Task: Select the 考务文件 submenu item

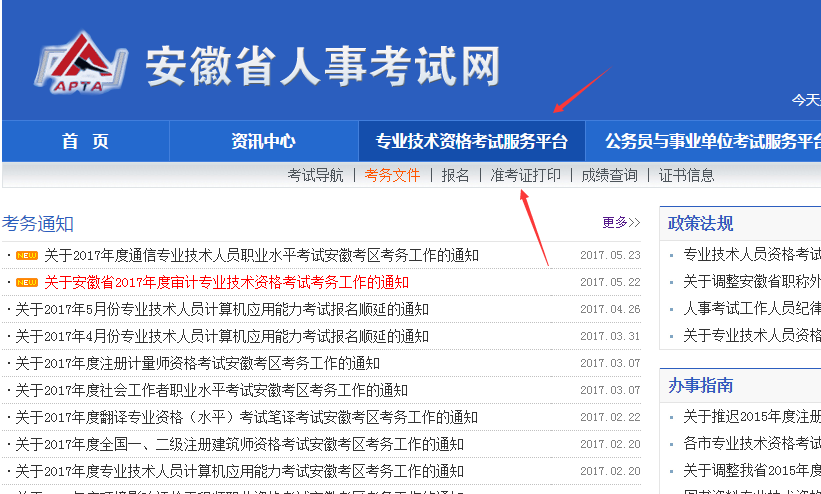Action: tap(392, 175)
